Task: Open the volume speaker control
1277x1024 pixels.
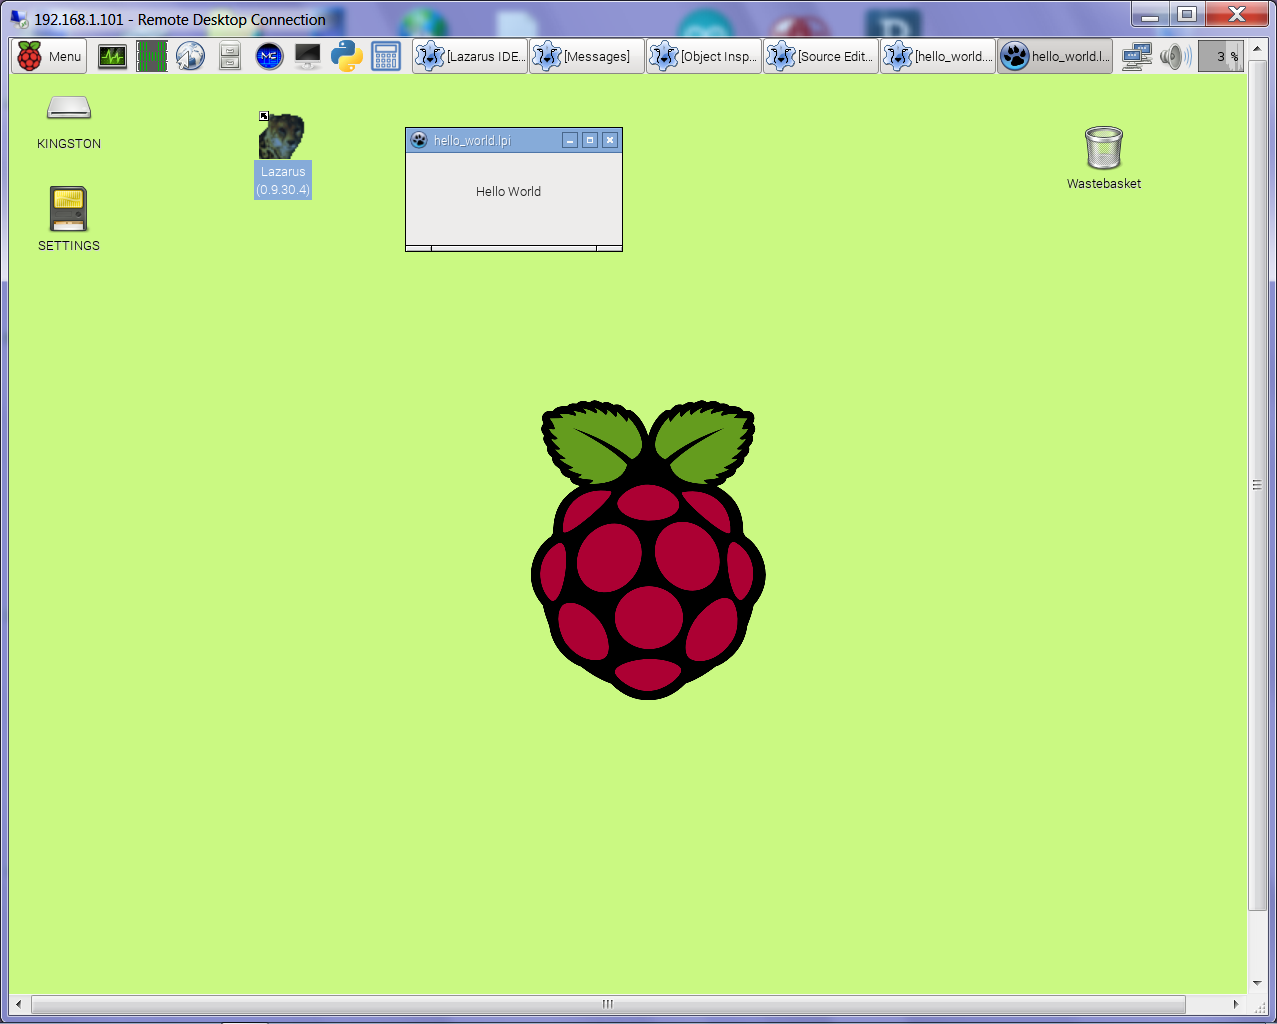Action: coord(1174,56)
